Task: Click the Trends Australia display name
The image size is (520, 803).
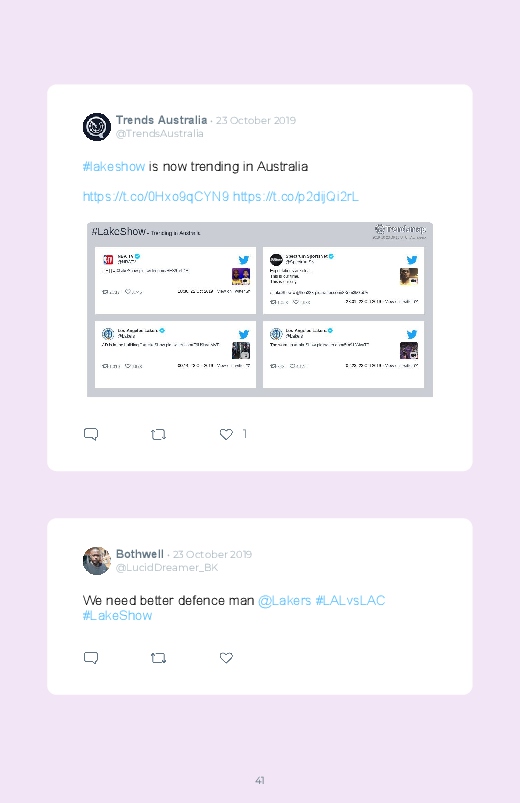Action: 161,120
